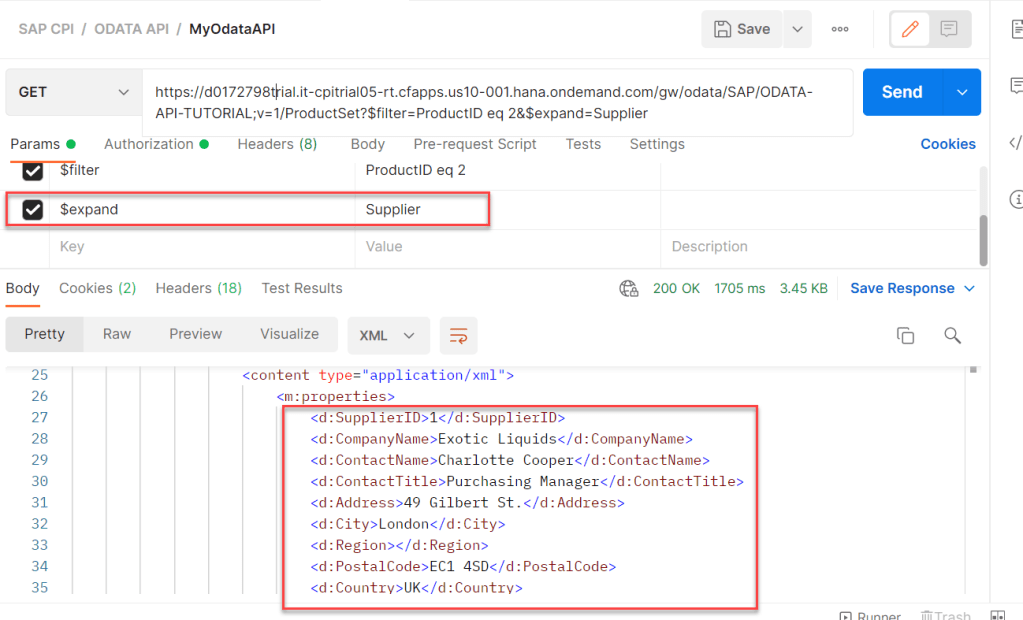Uncheck the $filter parameter checkbox
The width and height of the screenshot is (1023, 620).
pyautogui.click(x=33, y=171)
